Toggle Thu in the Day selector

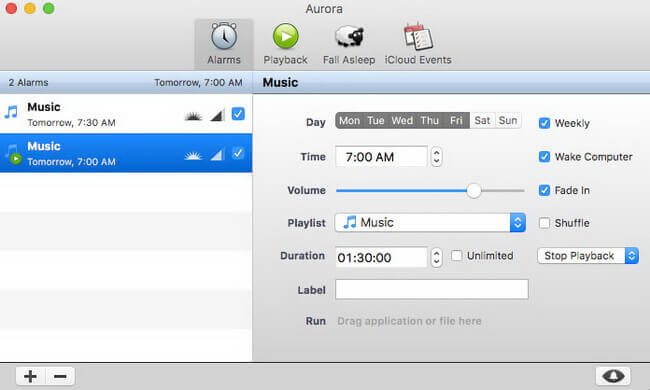point(429,121)
